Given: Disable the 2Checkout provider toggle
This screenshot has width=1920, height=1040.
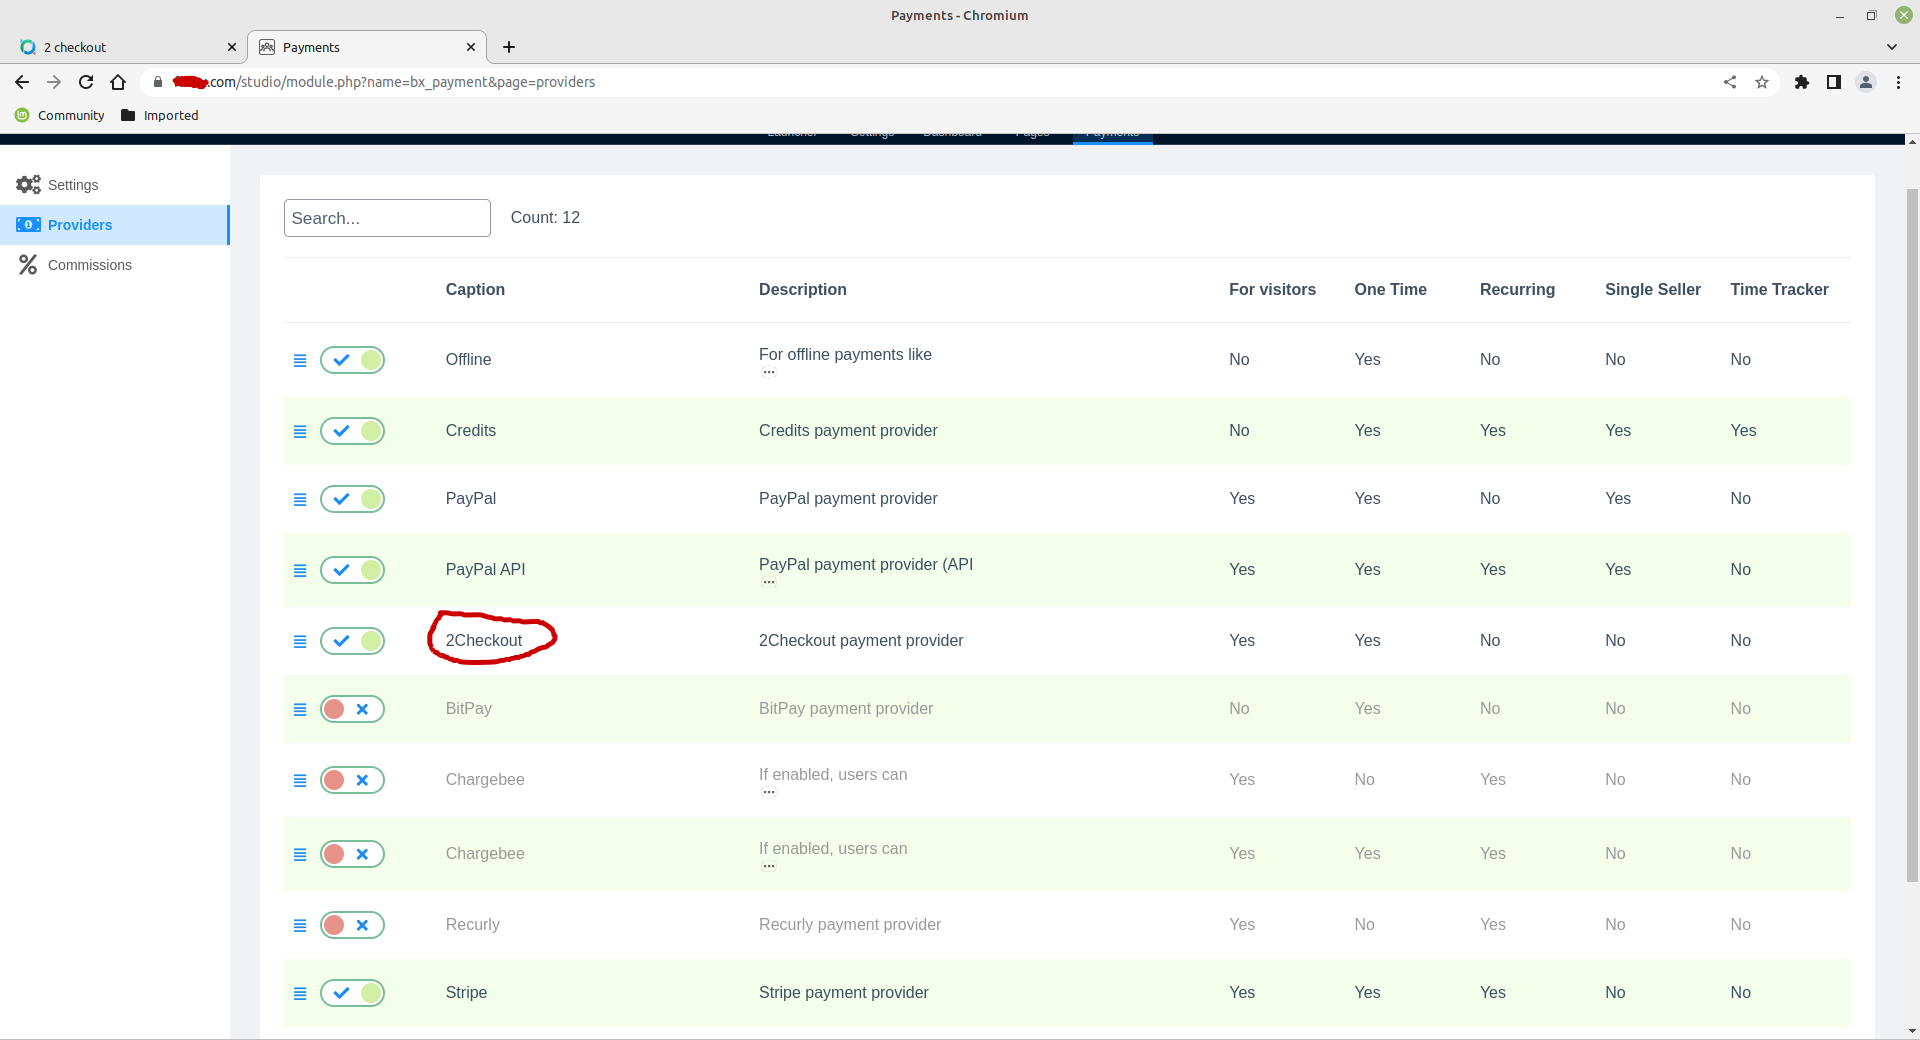Looking at the screenshot, I should click(x=352, y=641).
